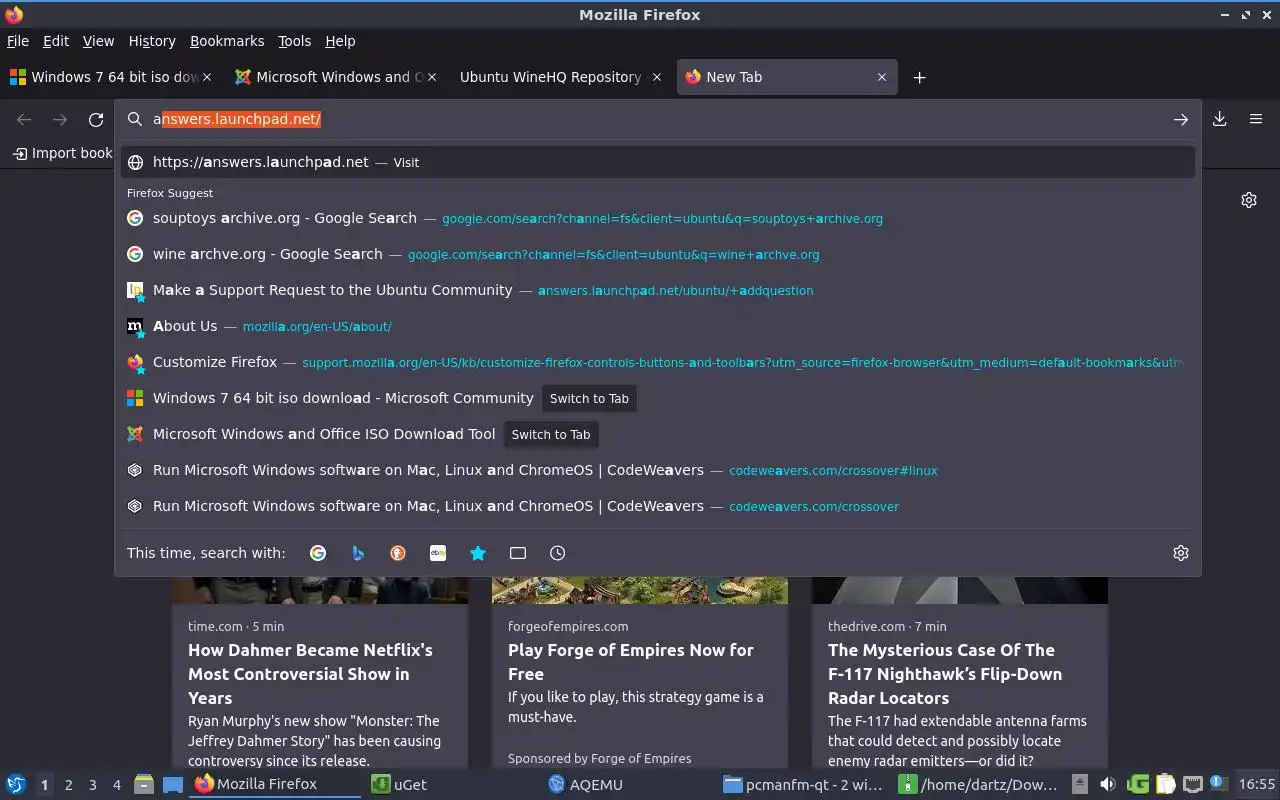Viewport: 1280px width, 800px height.
Task: Open the taskbar start menu icon
Action: (x=16, y=784)
